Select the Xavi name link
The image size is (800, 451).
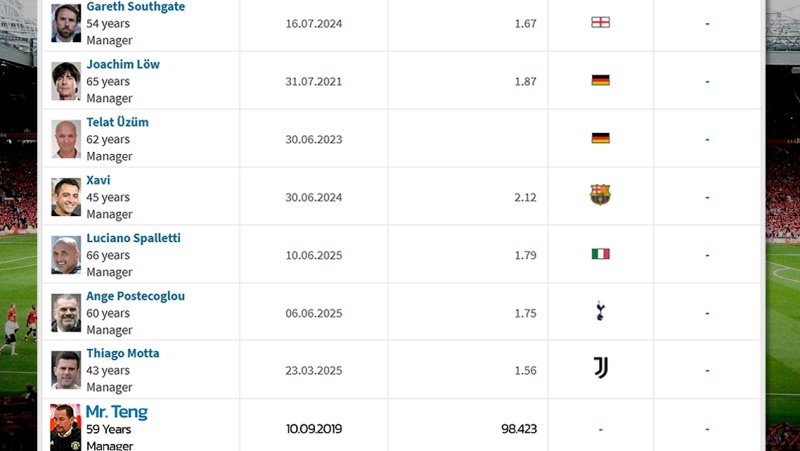(98, 180)
